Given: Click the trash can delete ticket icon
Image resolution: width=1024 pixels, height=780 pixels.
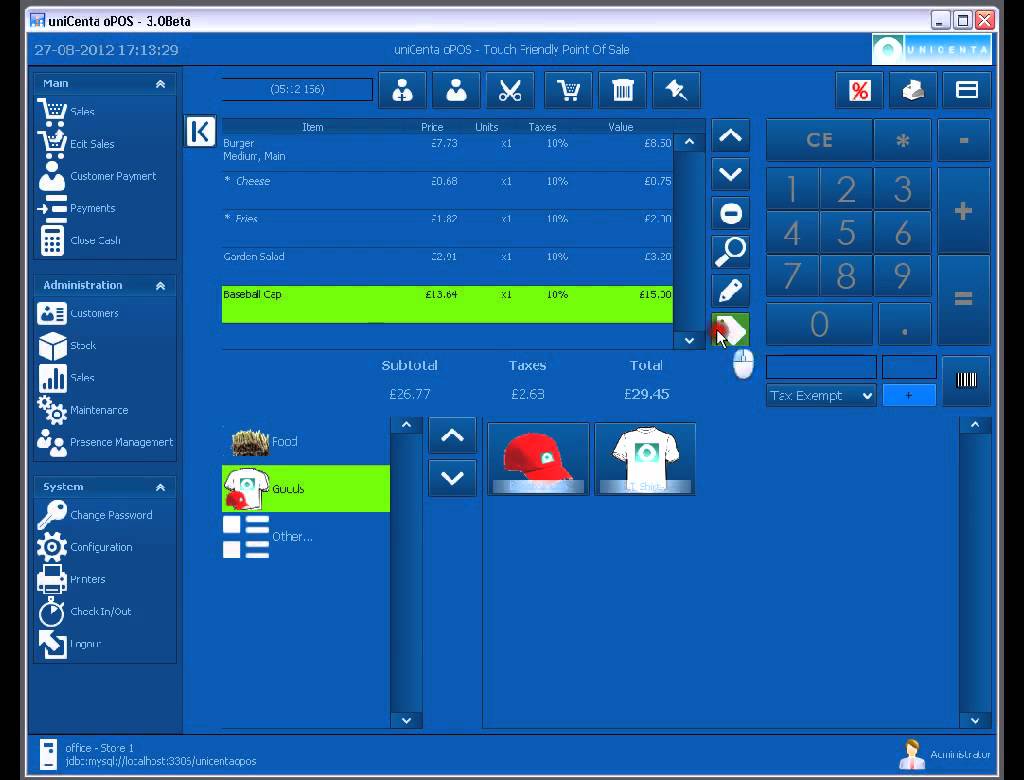Looking at the screenshot, I should click(622, 90).
